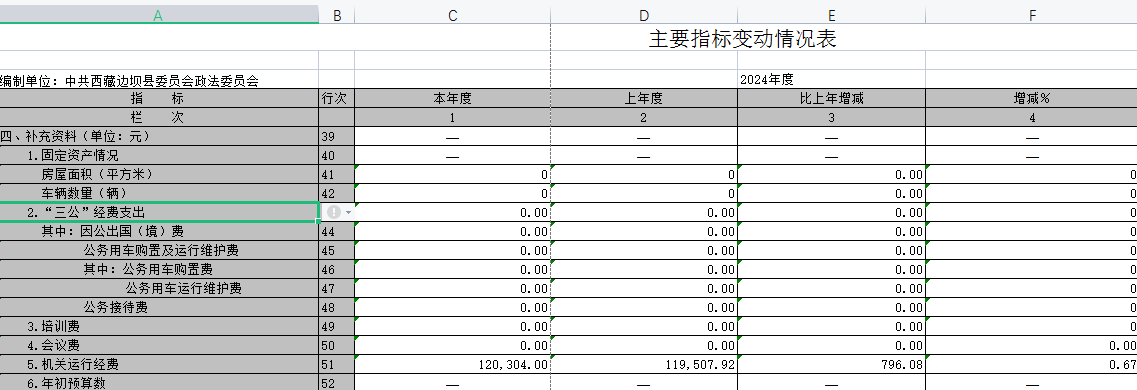Viewport: 1137px width, 390px height.
Task: Select the 车辆数量（辆） row label
Action: click(159, 193)
